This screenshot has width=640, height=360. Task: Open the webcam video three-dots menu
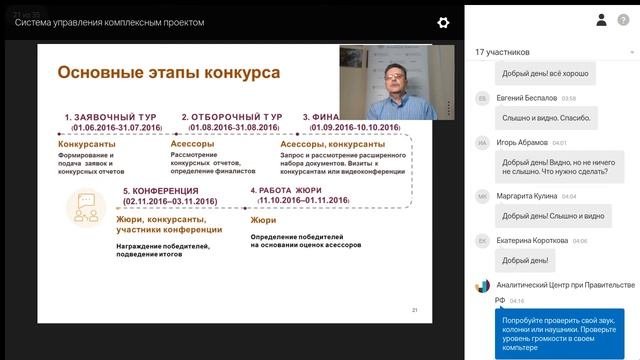[449, 107]
